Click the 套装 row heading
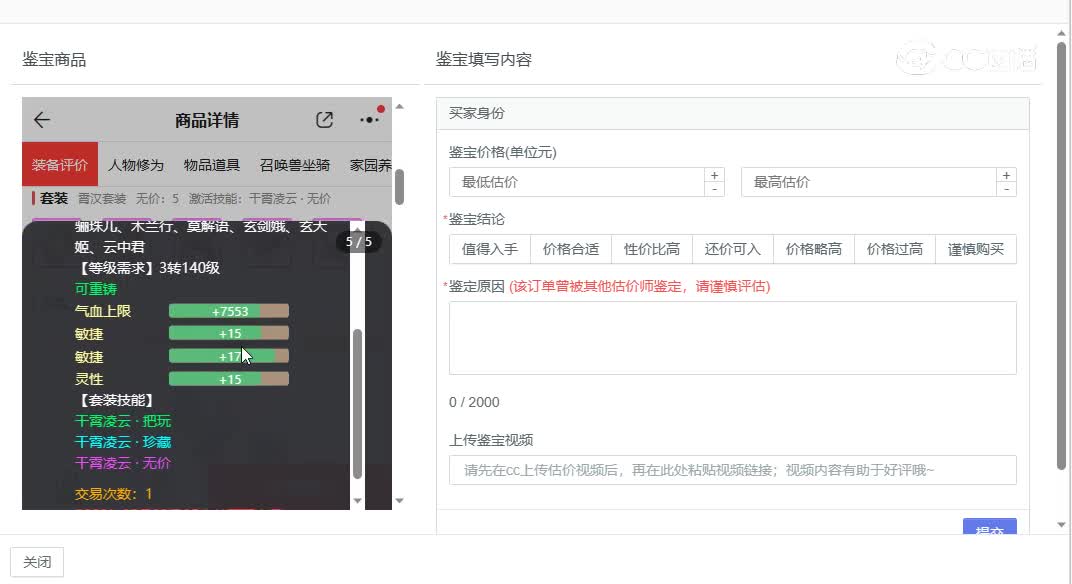Screen dimensions: 1072x584 (54, 198)
